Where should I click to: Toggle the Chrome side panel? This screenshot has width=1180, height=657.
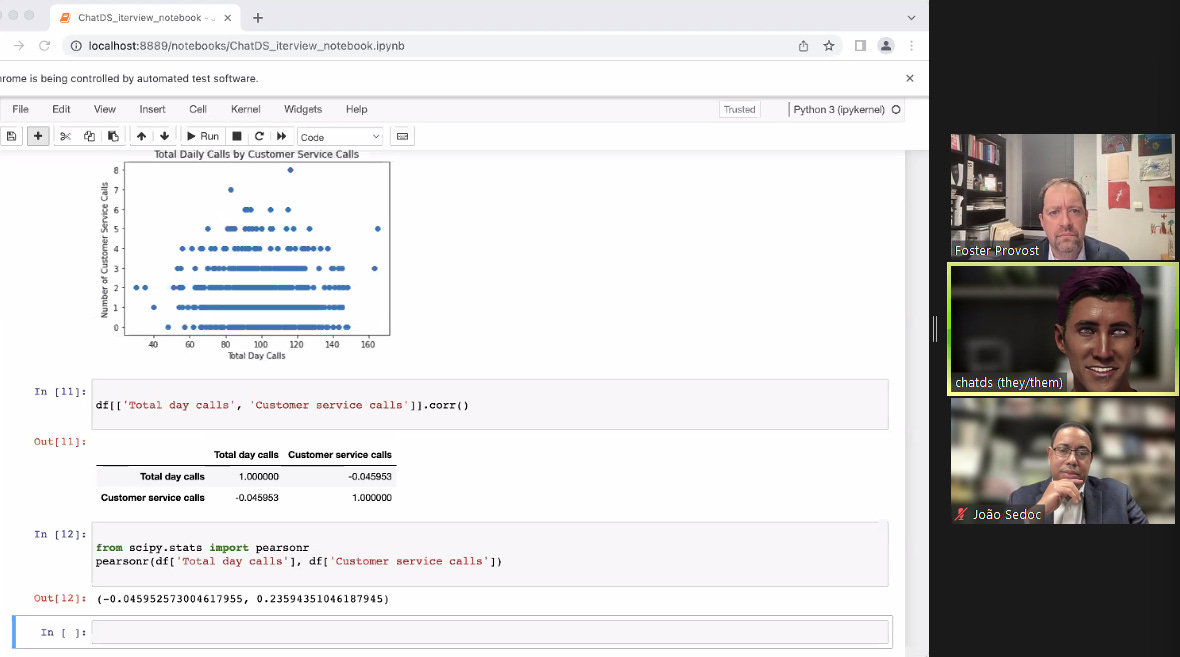coord(860,46)
